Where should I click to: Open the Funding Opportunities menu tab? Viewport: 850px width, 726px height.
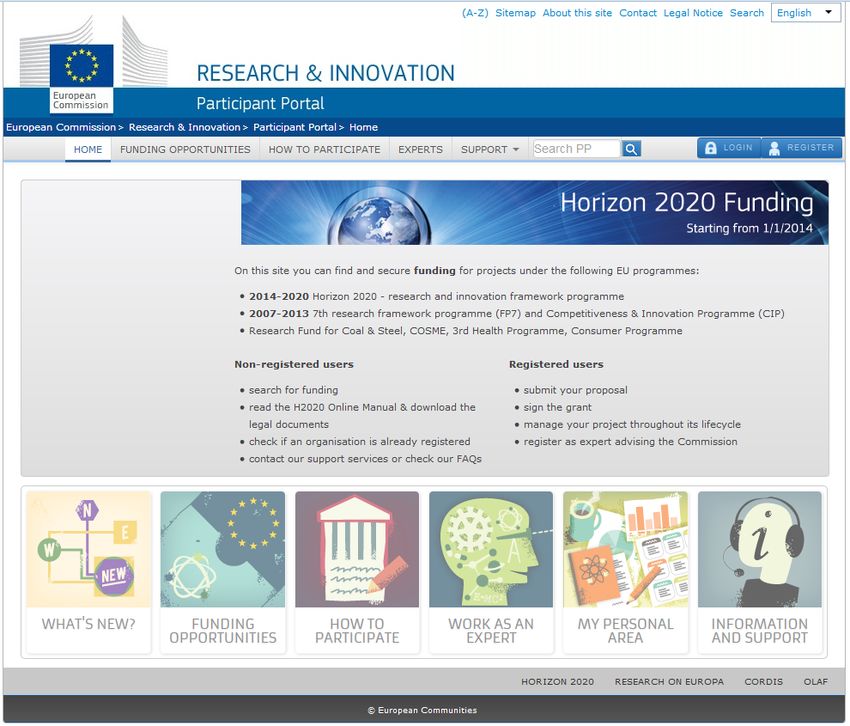(185, 149)
